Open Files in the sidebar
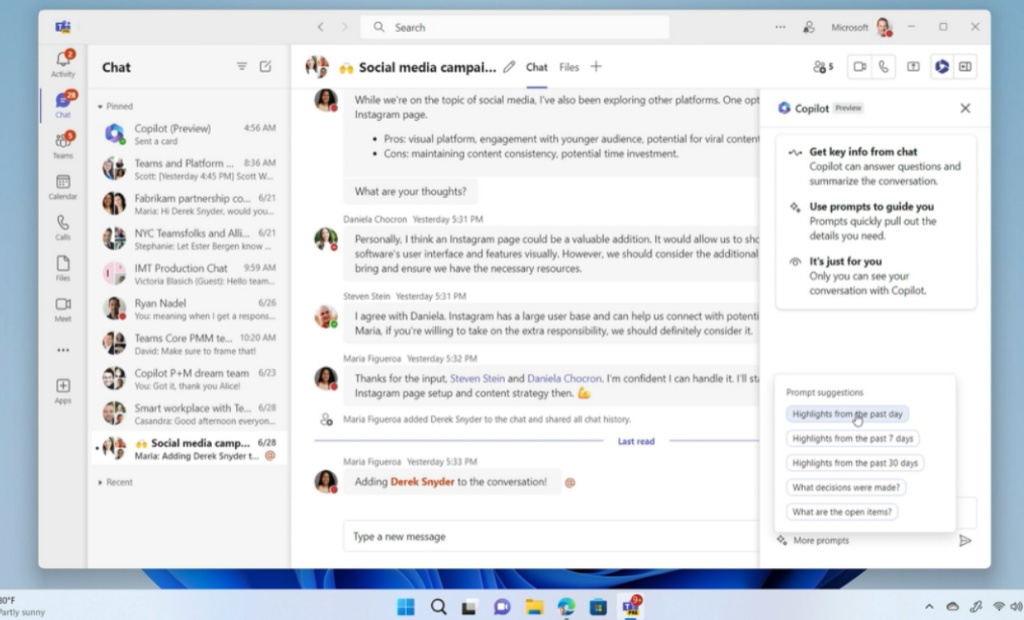Viewport: 1024px width, 620px height. 63,268
